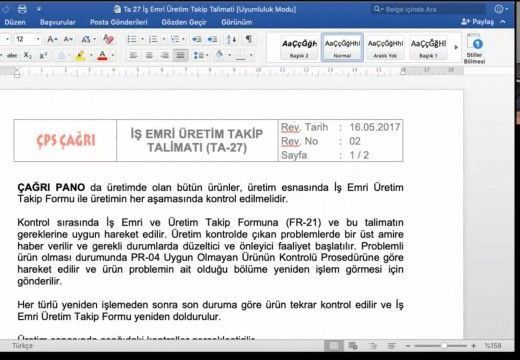Apply borders with the border icon

point(240,56)
